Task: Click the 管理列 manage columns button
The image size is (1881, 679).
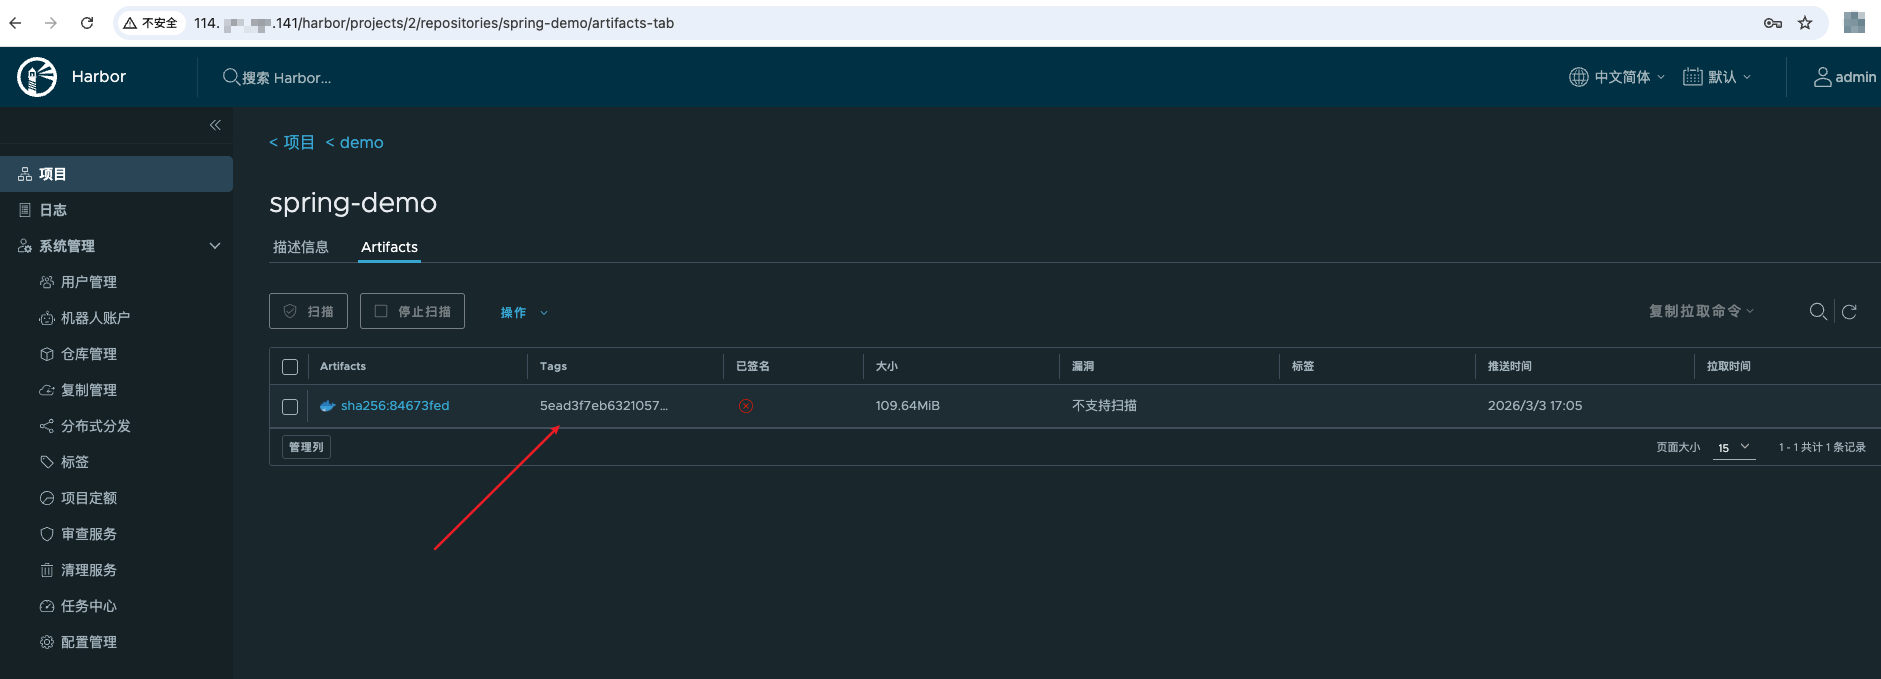Action: click(306, 447)
